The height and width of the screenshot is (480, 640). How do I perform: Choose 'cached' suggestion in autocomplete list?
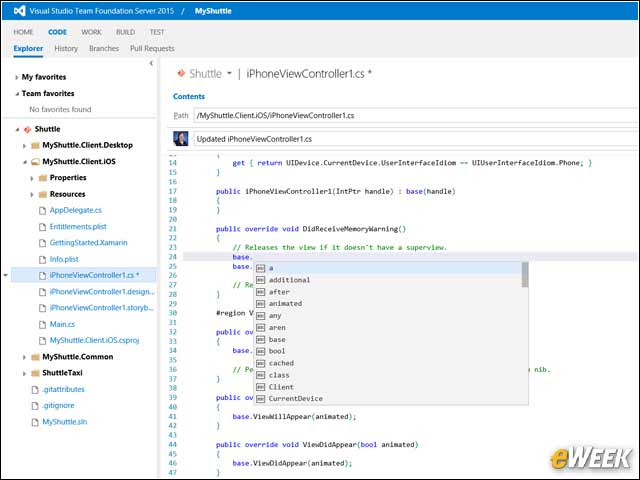(387, 363)
